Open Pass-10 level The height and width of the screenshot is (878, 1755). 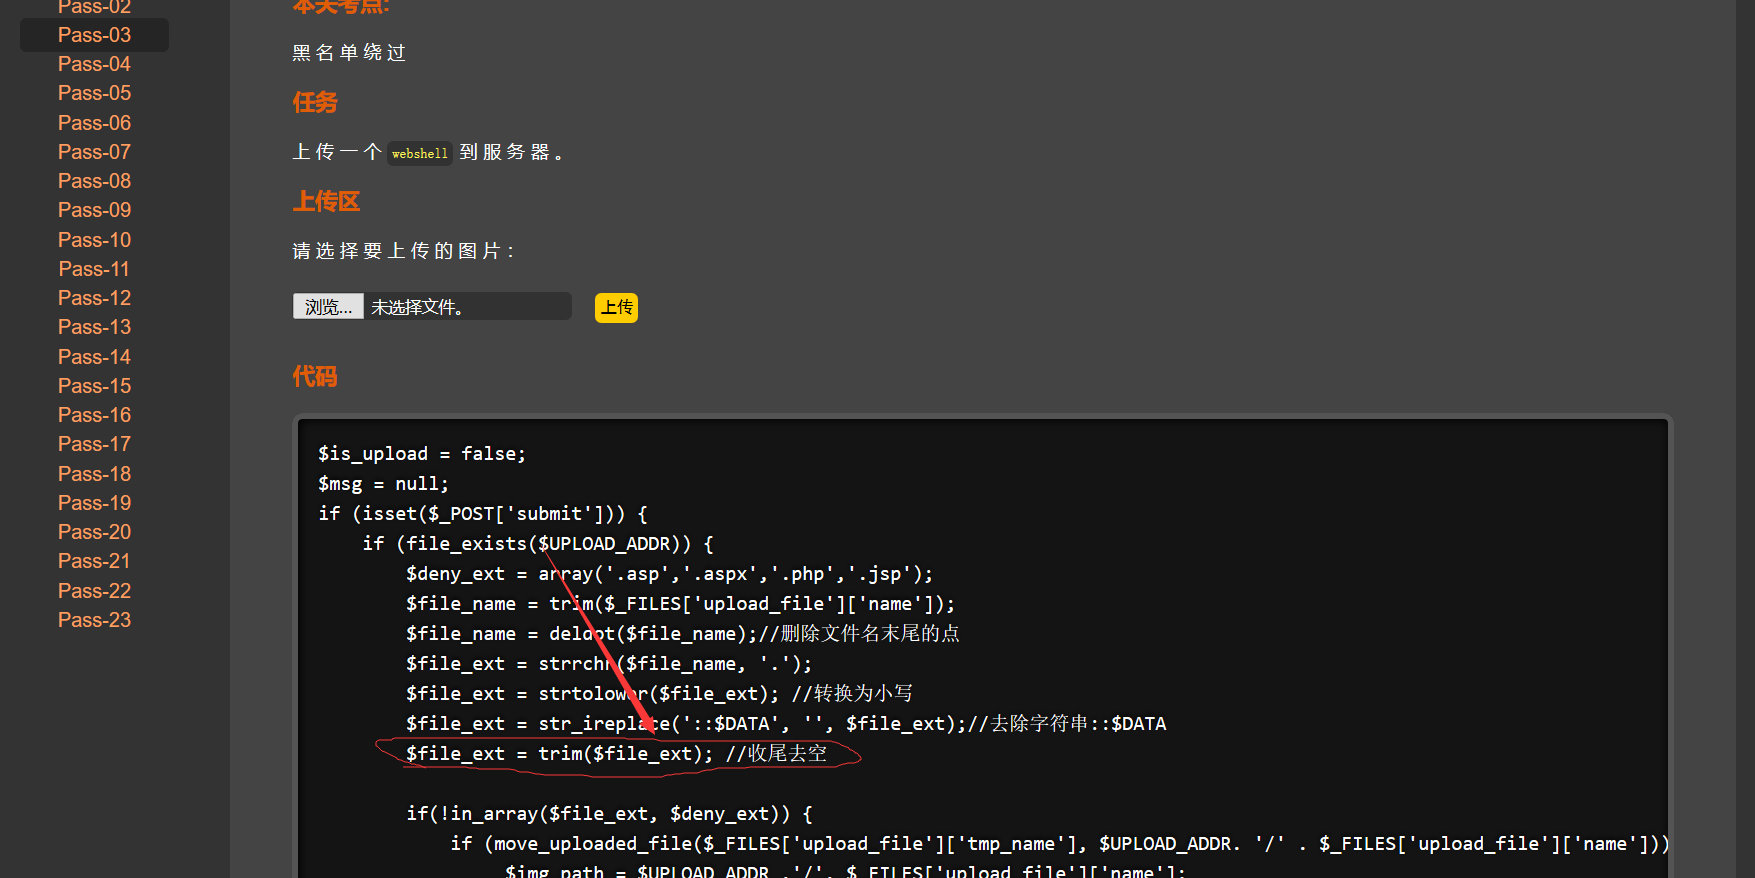pos(94,240)
